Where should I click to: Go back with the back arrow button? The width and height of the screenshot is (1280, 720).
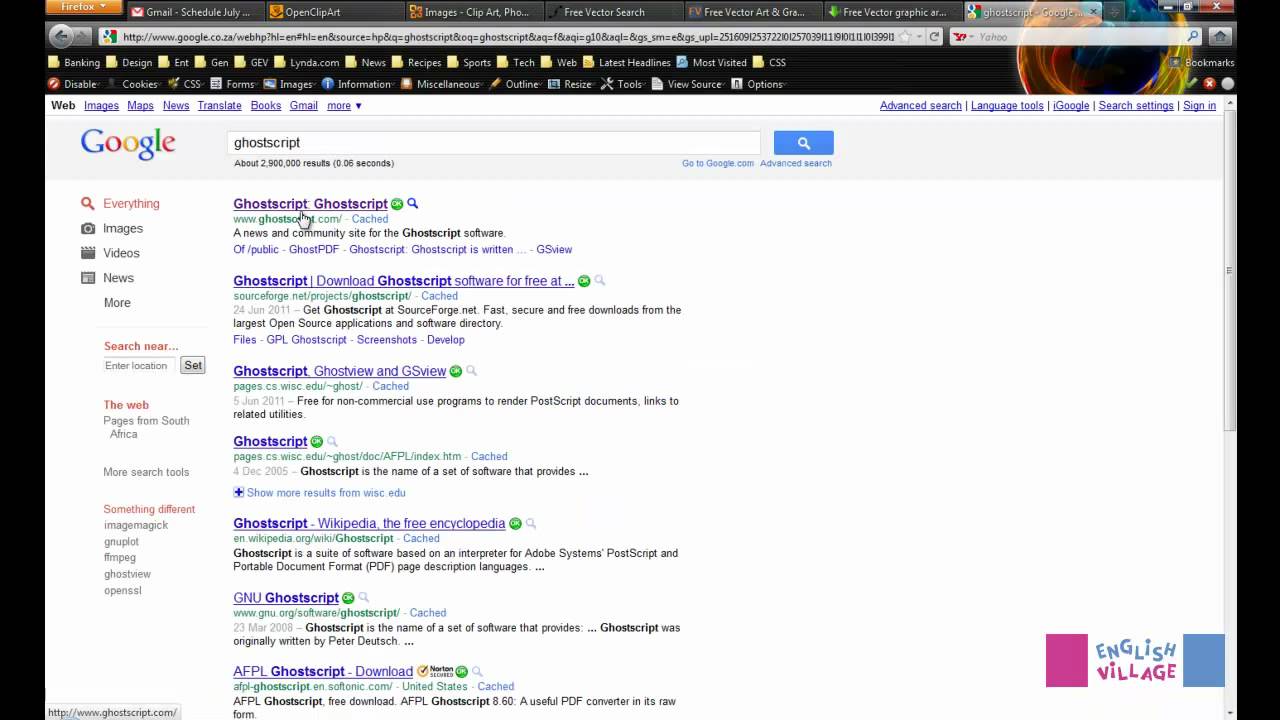coord(61,37)
